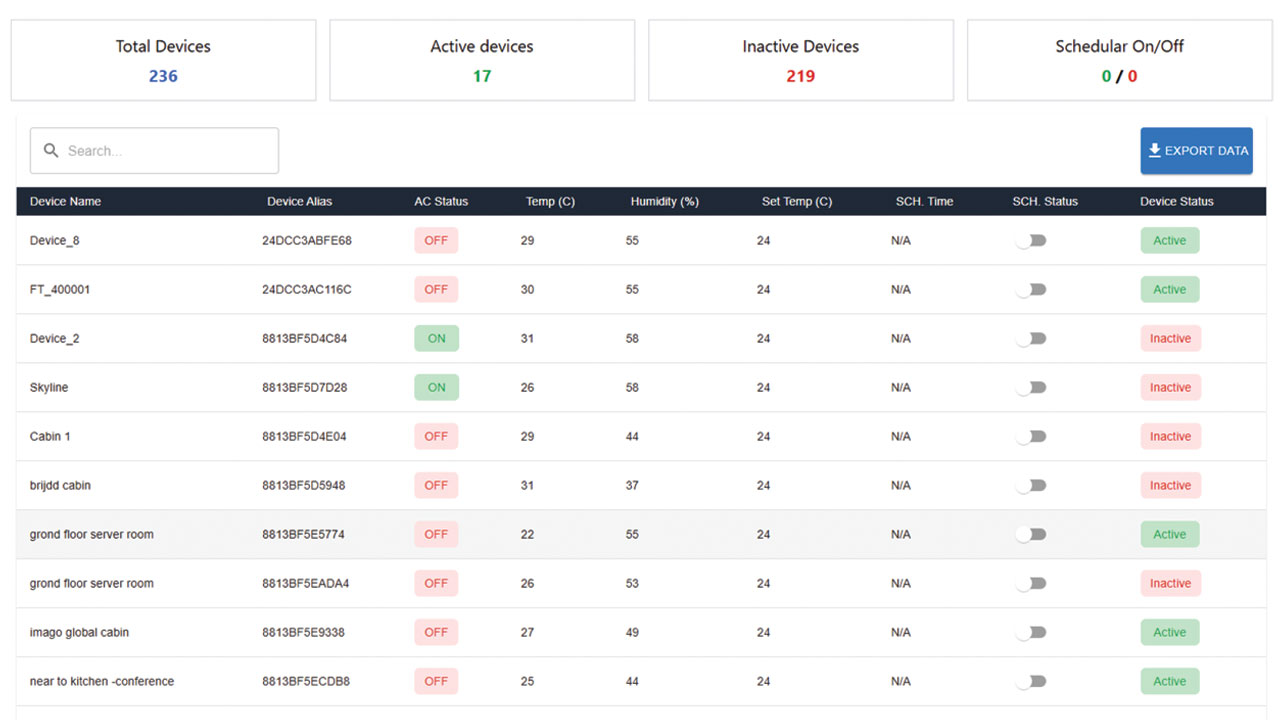Click the Set Temp (C) column header
The height and width of the screenshot is (720, 1280).
tap(797, 201)
